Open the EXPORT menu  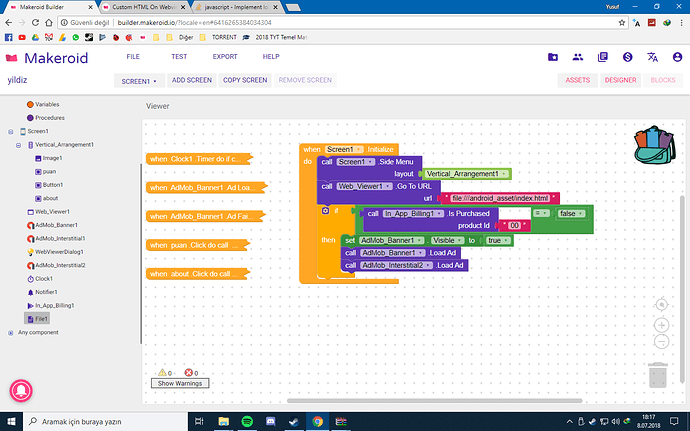[x=225, y=57]
